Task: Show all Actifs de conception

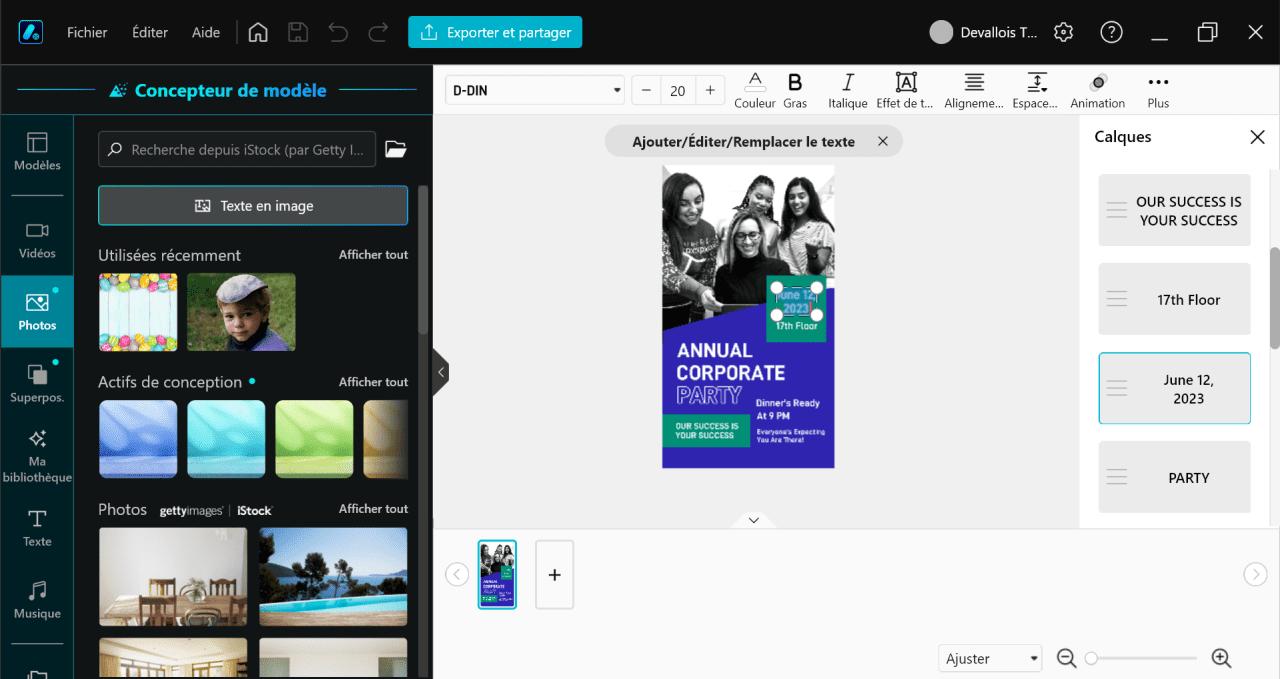Action: tap(373, 382)
